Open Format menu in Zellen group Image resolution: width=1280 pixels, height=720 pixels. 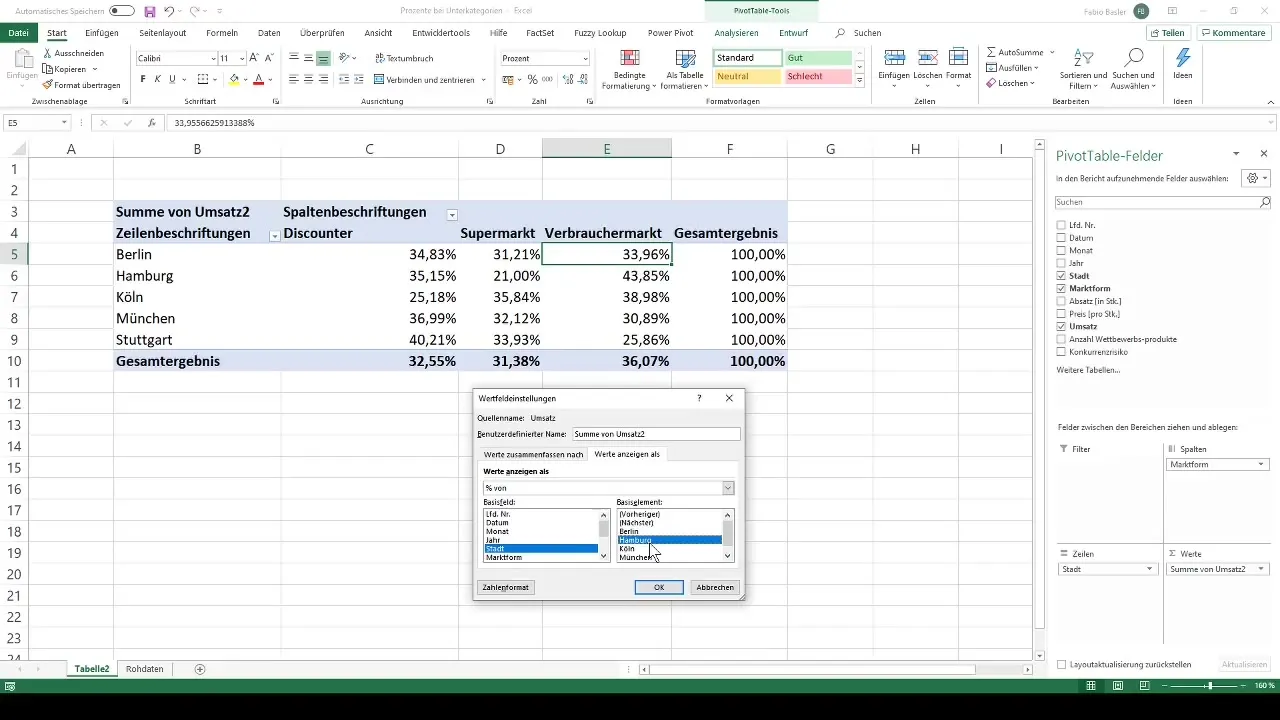coord(958,68)
